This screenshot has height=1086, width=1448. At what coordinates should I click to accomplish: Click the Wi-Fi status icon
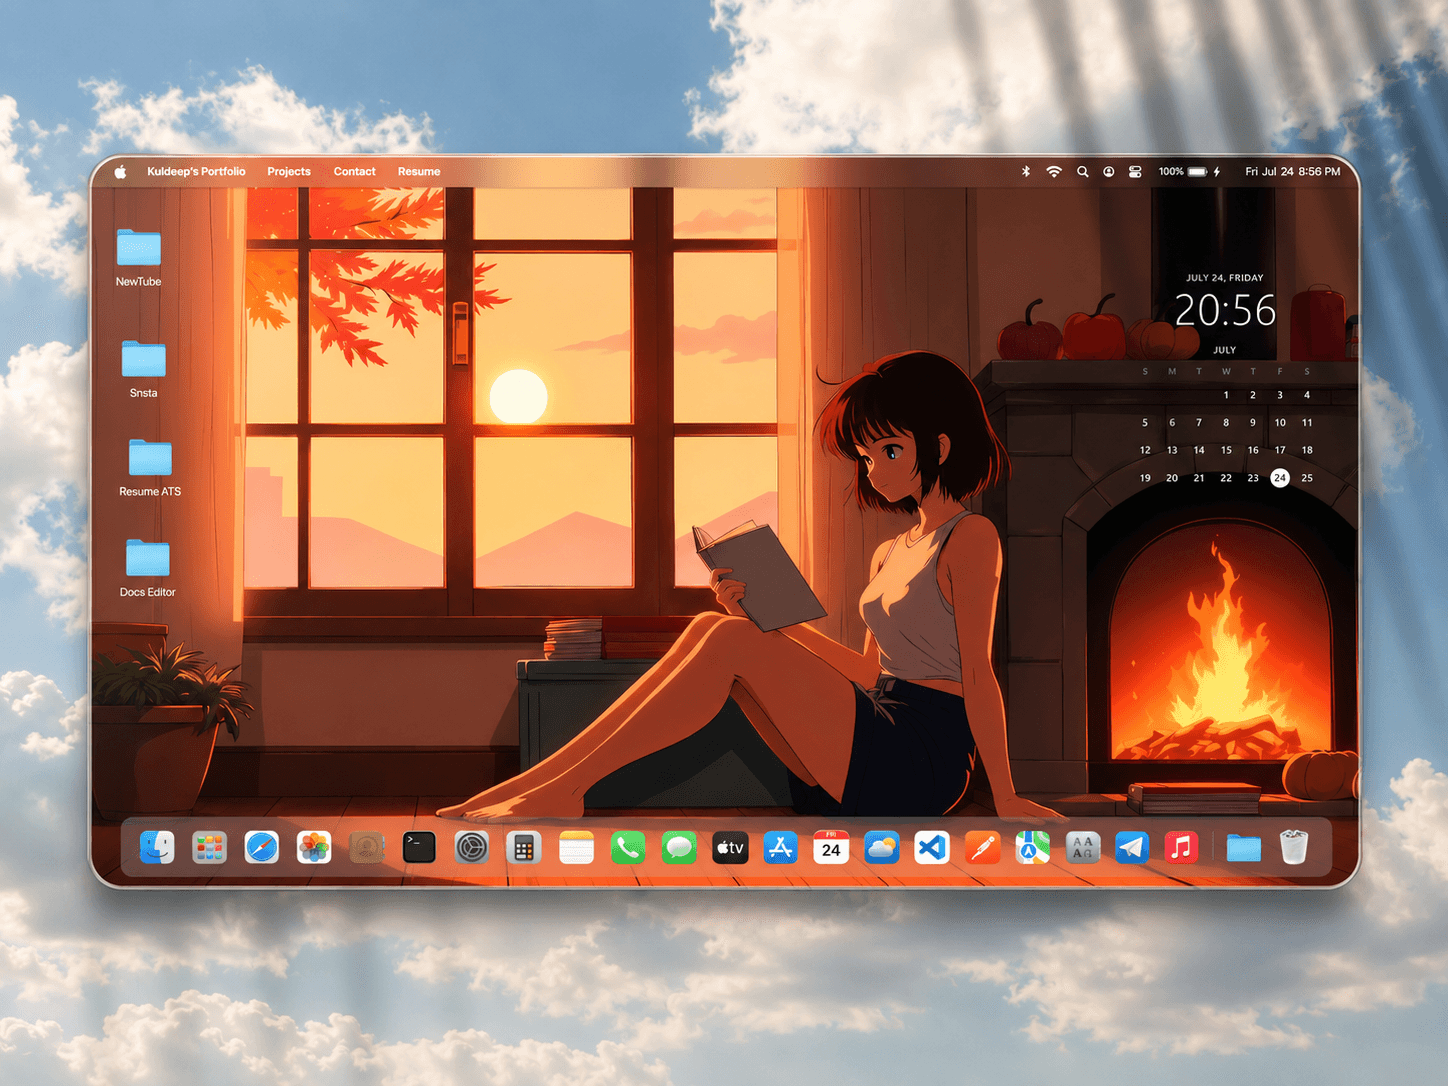pos(1054,172)
